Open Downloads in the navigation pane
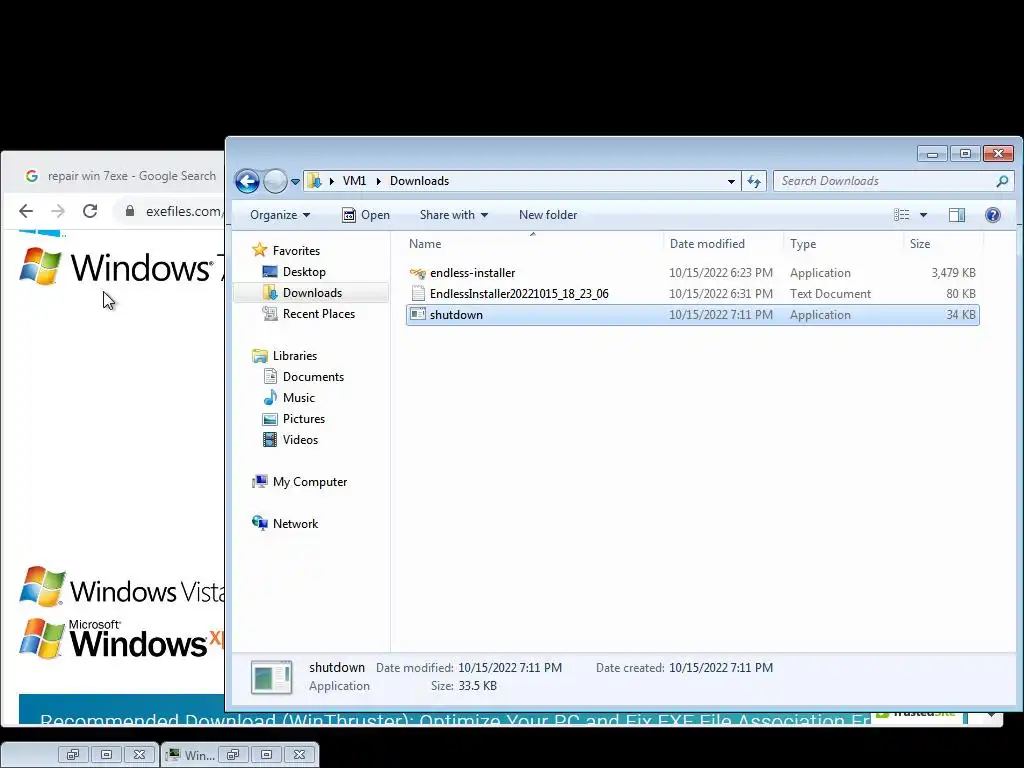The height and width of the screenshot is (768, 1024). (x=312, y=293)
